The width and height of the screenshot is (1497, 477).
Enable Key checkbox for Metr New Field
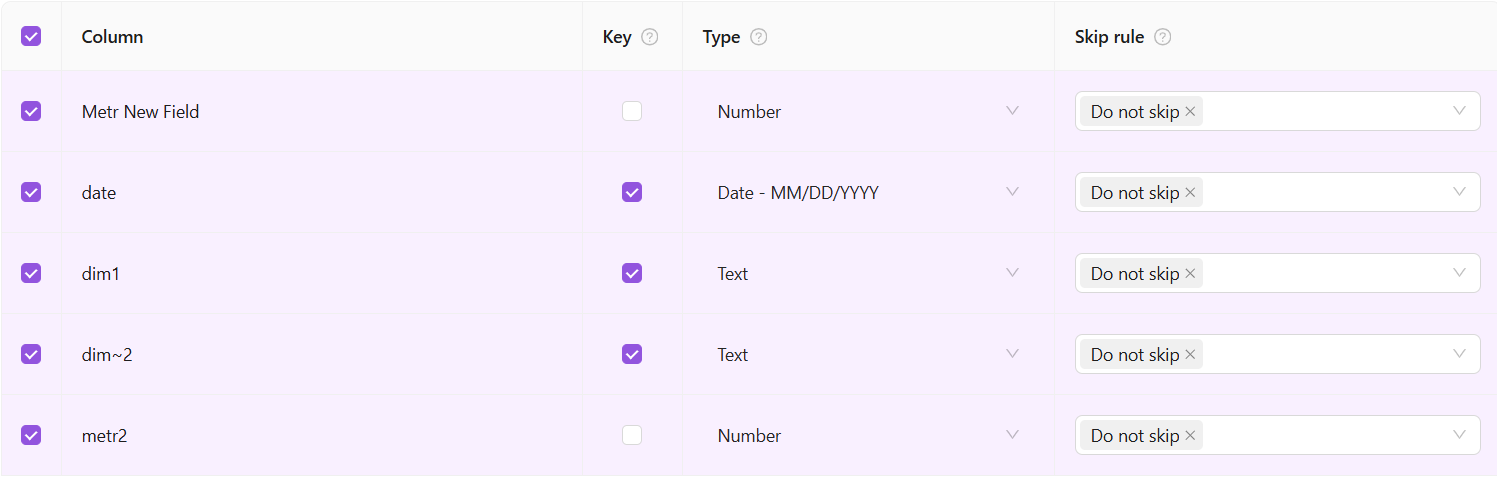pos(632,112)
